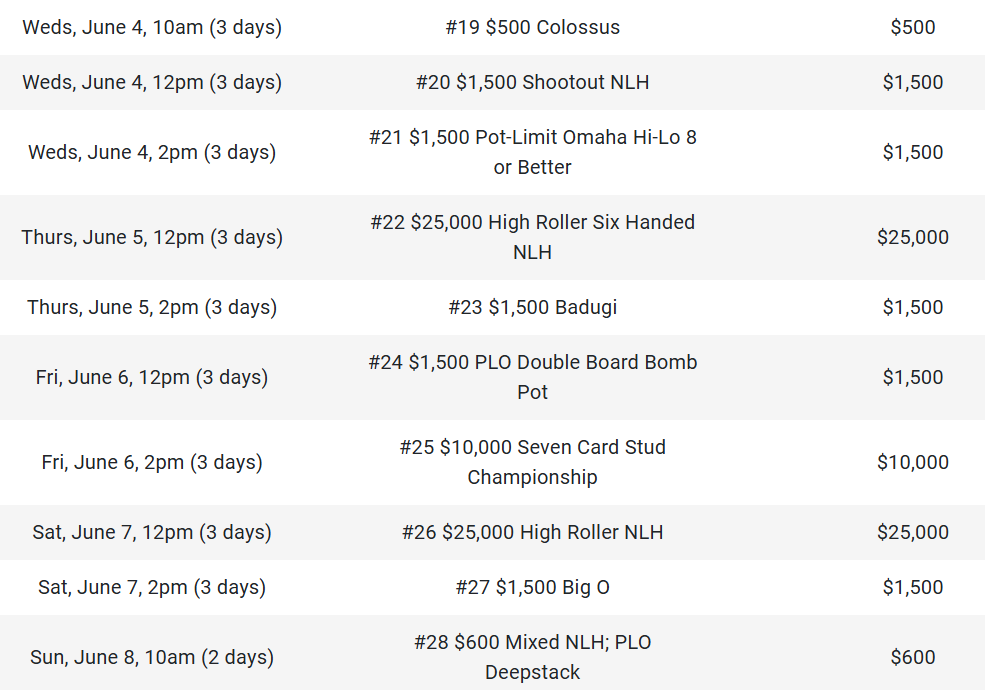The image size is (985, 690).
Task: Click the 'Weds, June 4, 10am (3 days)' date
Action: pyautogui.click(x=152, y=27)
